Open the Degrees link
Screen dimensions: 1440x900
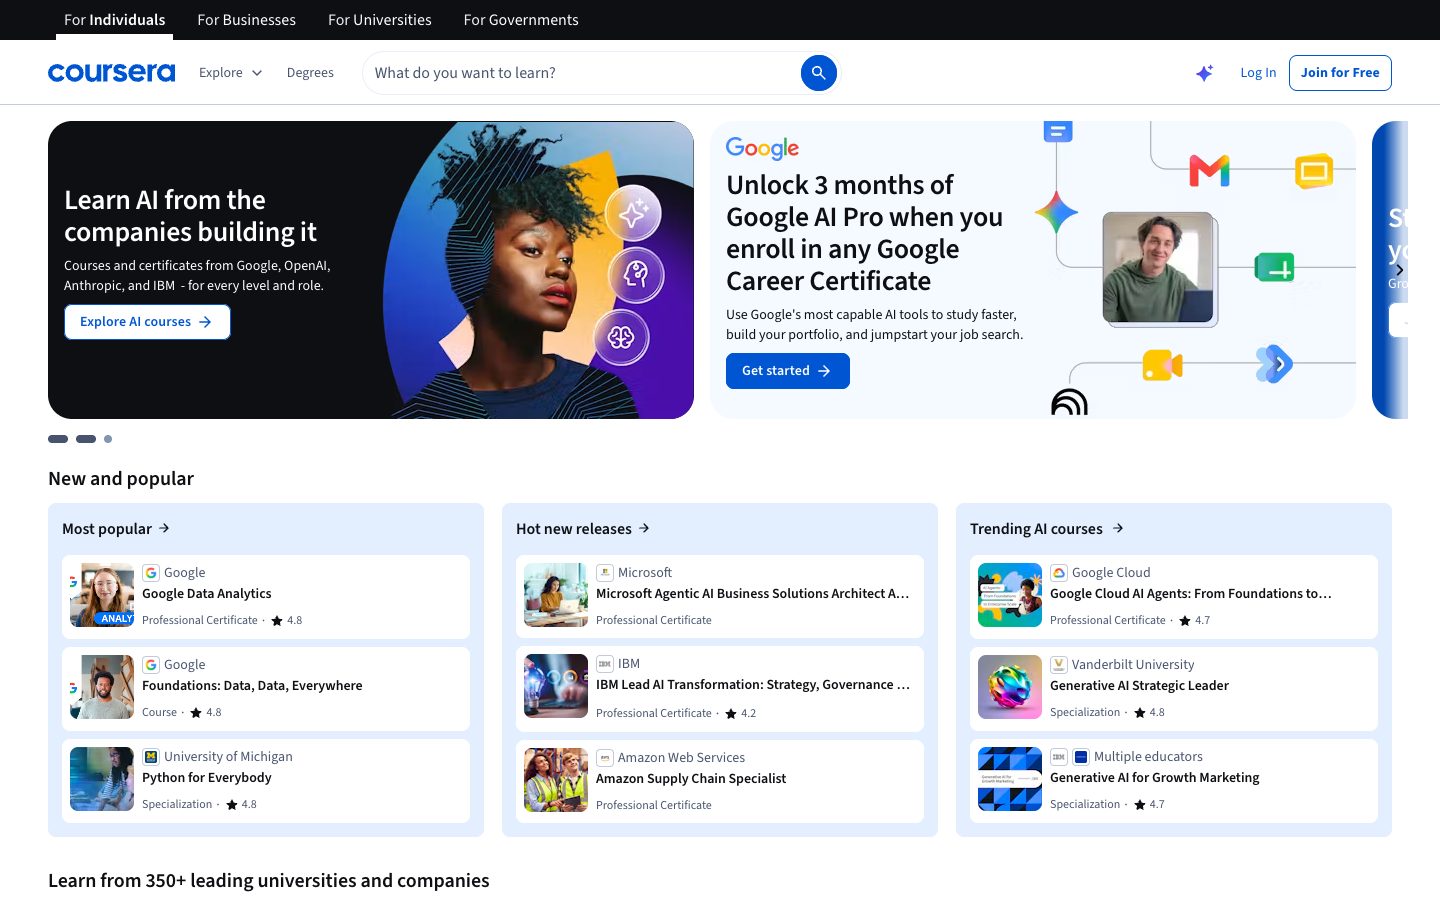pos(310,73)
